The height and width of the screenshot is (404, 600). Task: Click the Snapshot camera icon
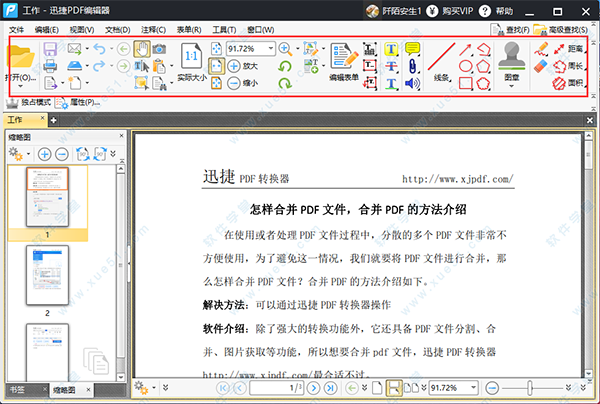click(159, 49)
